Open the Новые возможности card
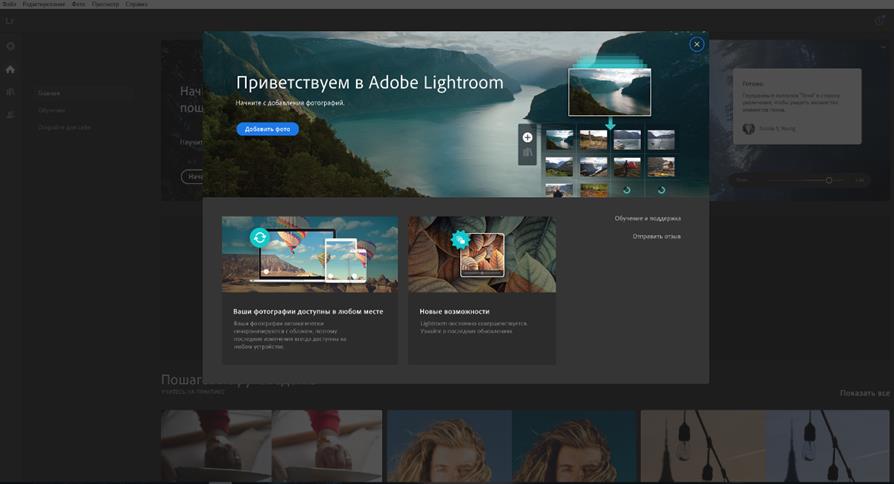The width and height of the screenshot is (894, 484). point(482,290)
